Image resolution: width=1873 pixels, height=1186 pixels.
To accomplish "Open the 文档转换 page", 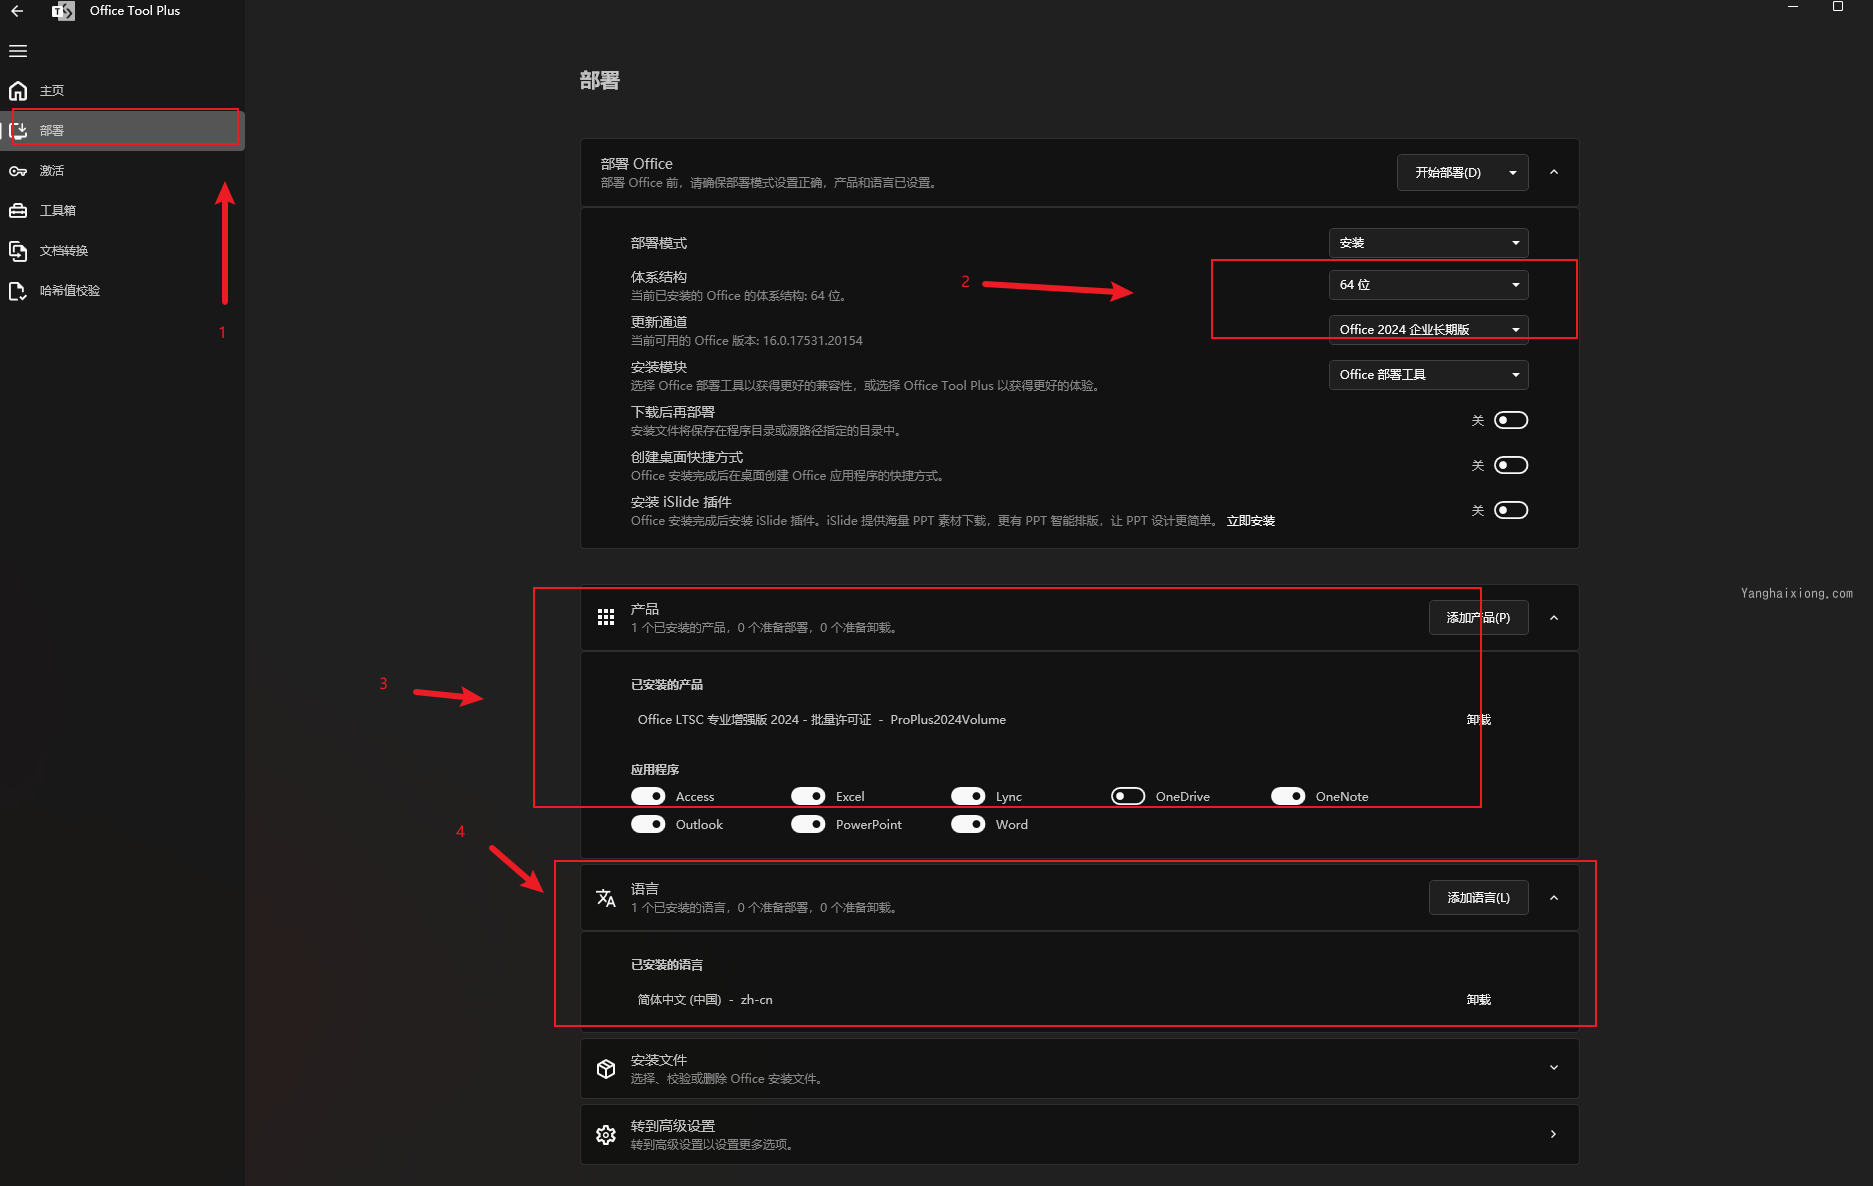I will [x=122, y=251].
